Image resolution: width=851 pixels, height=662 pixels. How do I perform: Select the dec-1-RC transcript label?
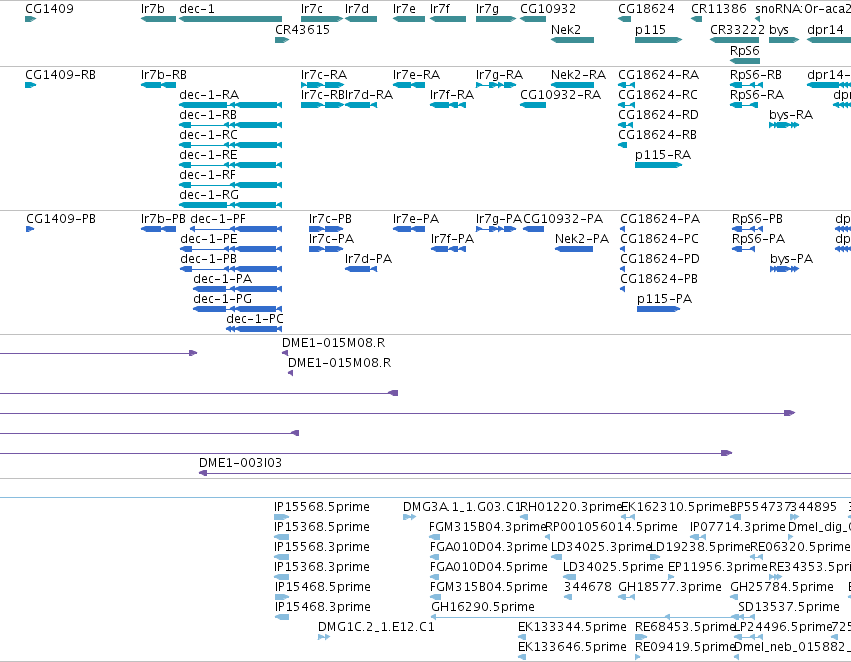208,135
